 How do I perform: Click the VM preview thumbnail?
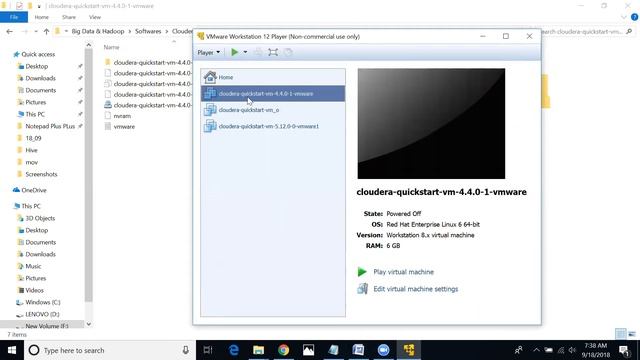pyautogui.click(x=431, y=124)
